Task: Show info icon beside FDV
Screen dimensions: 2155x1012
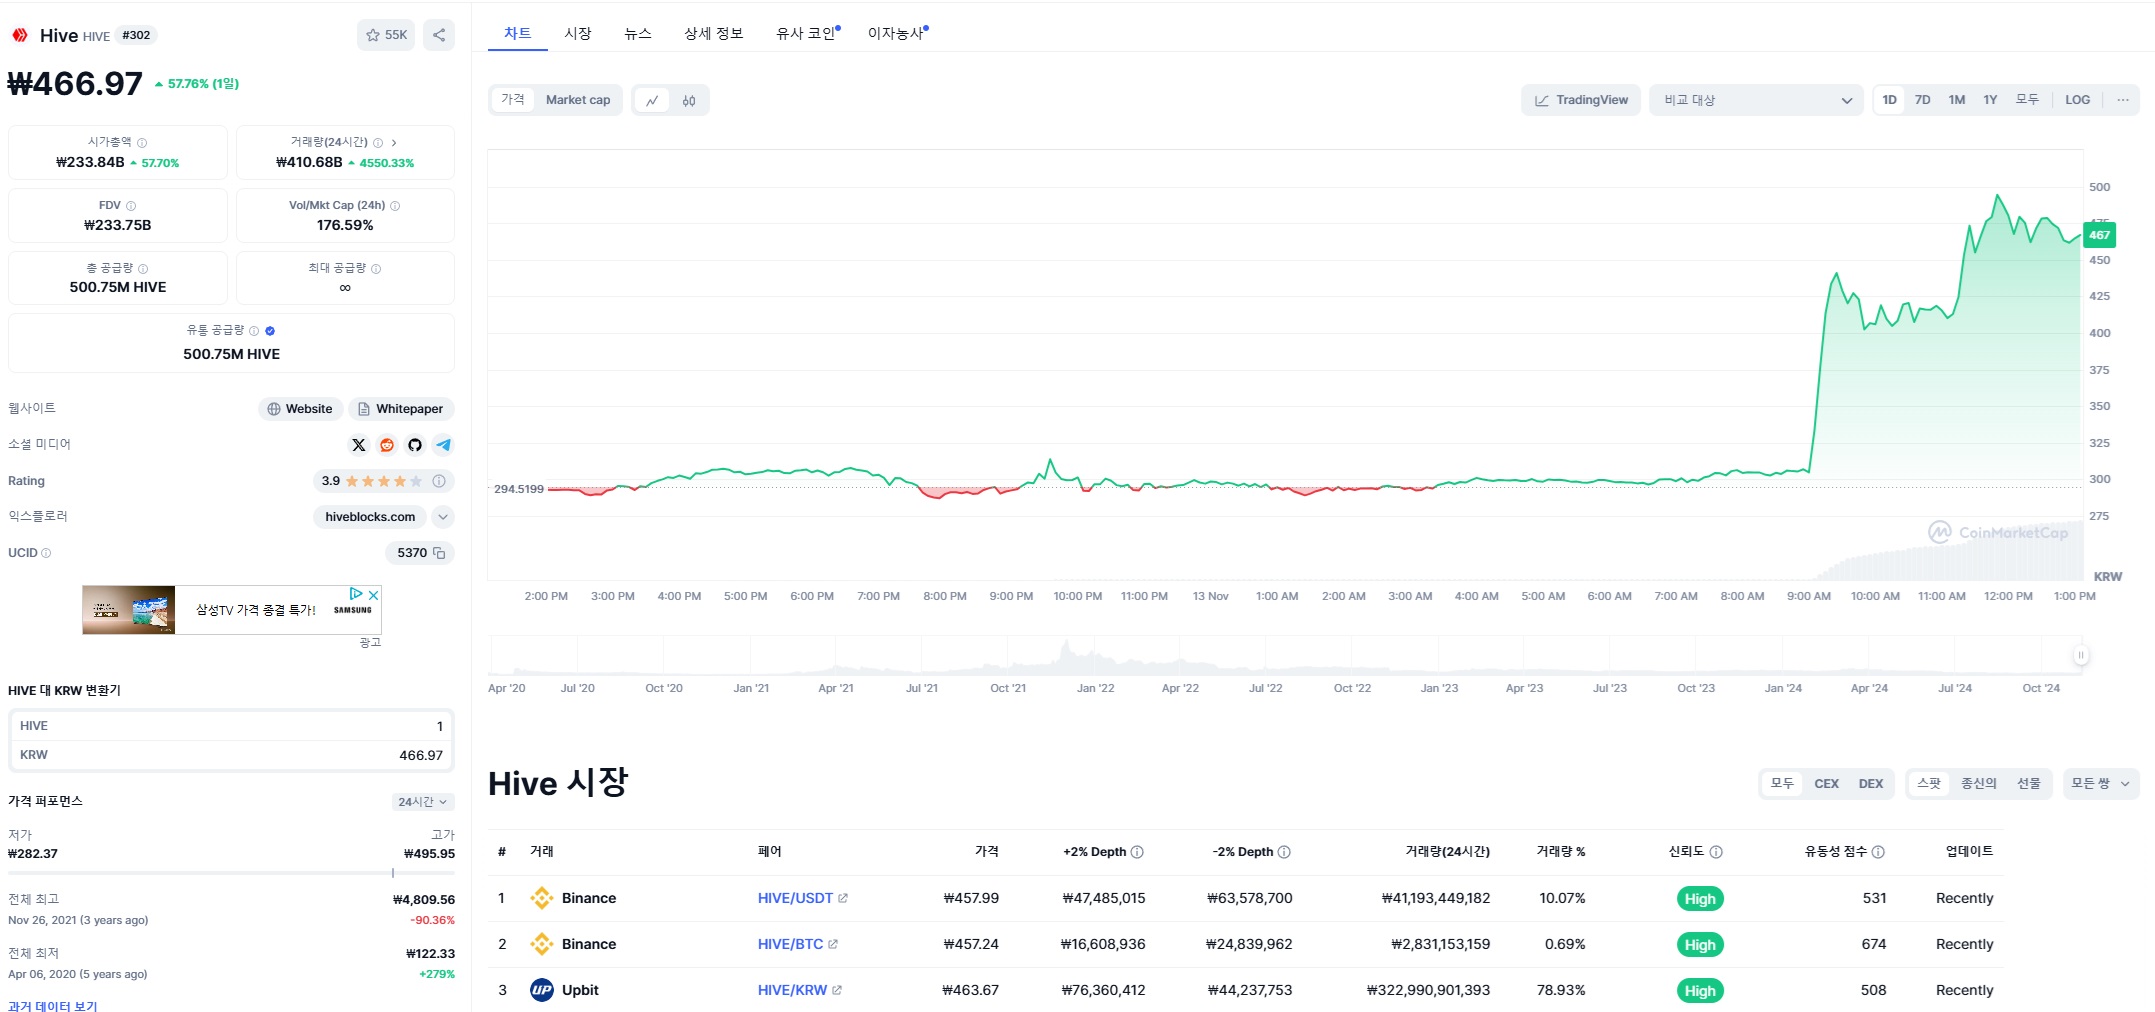Action: 131,206
